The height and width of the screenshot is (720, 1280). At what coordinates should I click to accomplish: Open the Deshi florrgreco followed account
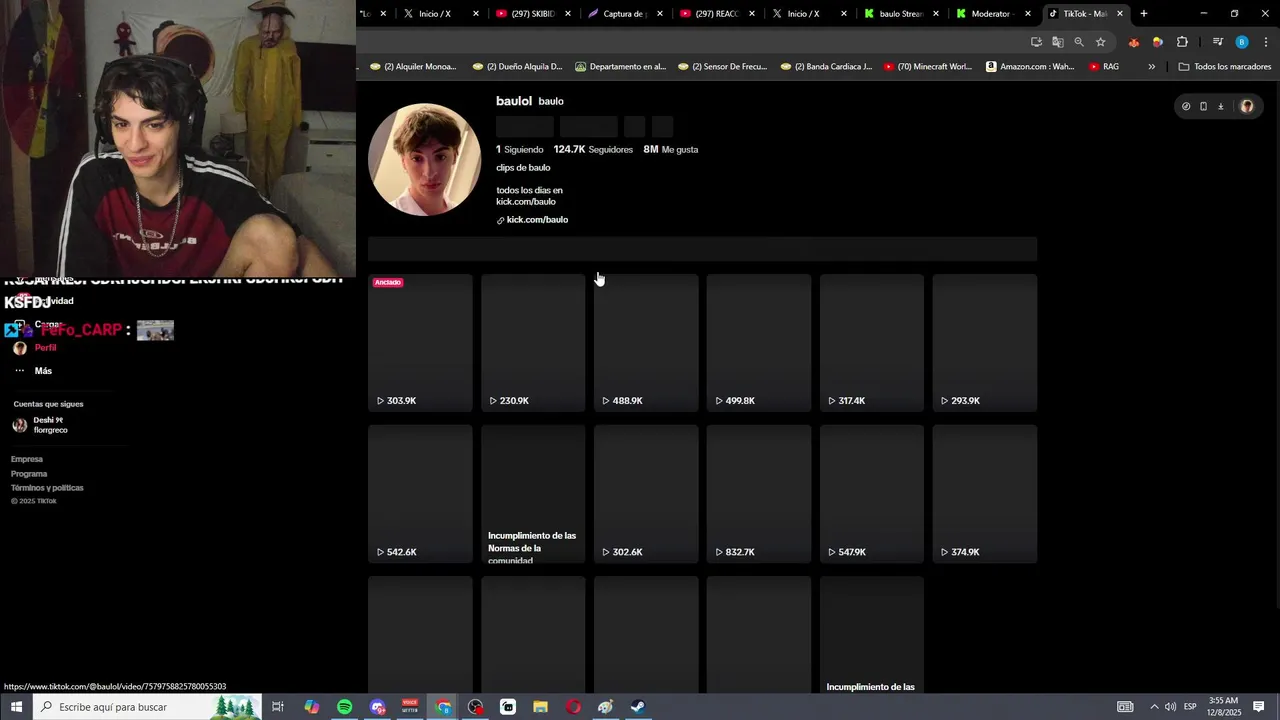[40, 425]
